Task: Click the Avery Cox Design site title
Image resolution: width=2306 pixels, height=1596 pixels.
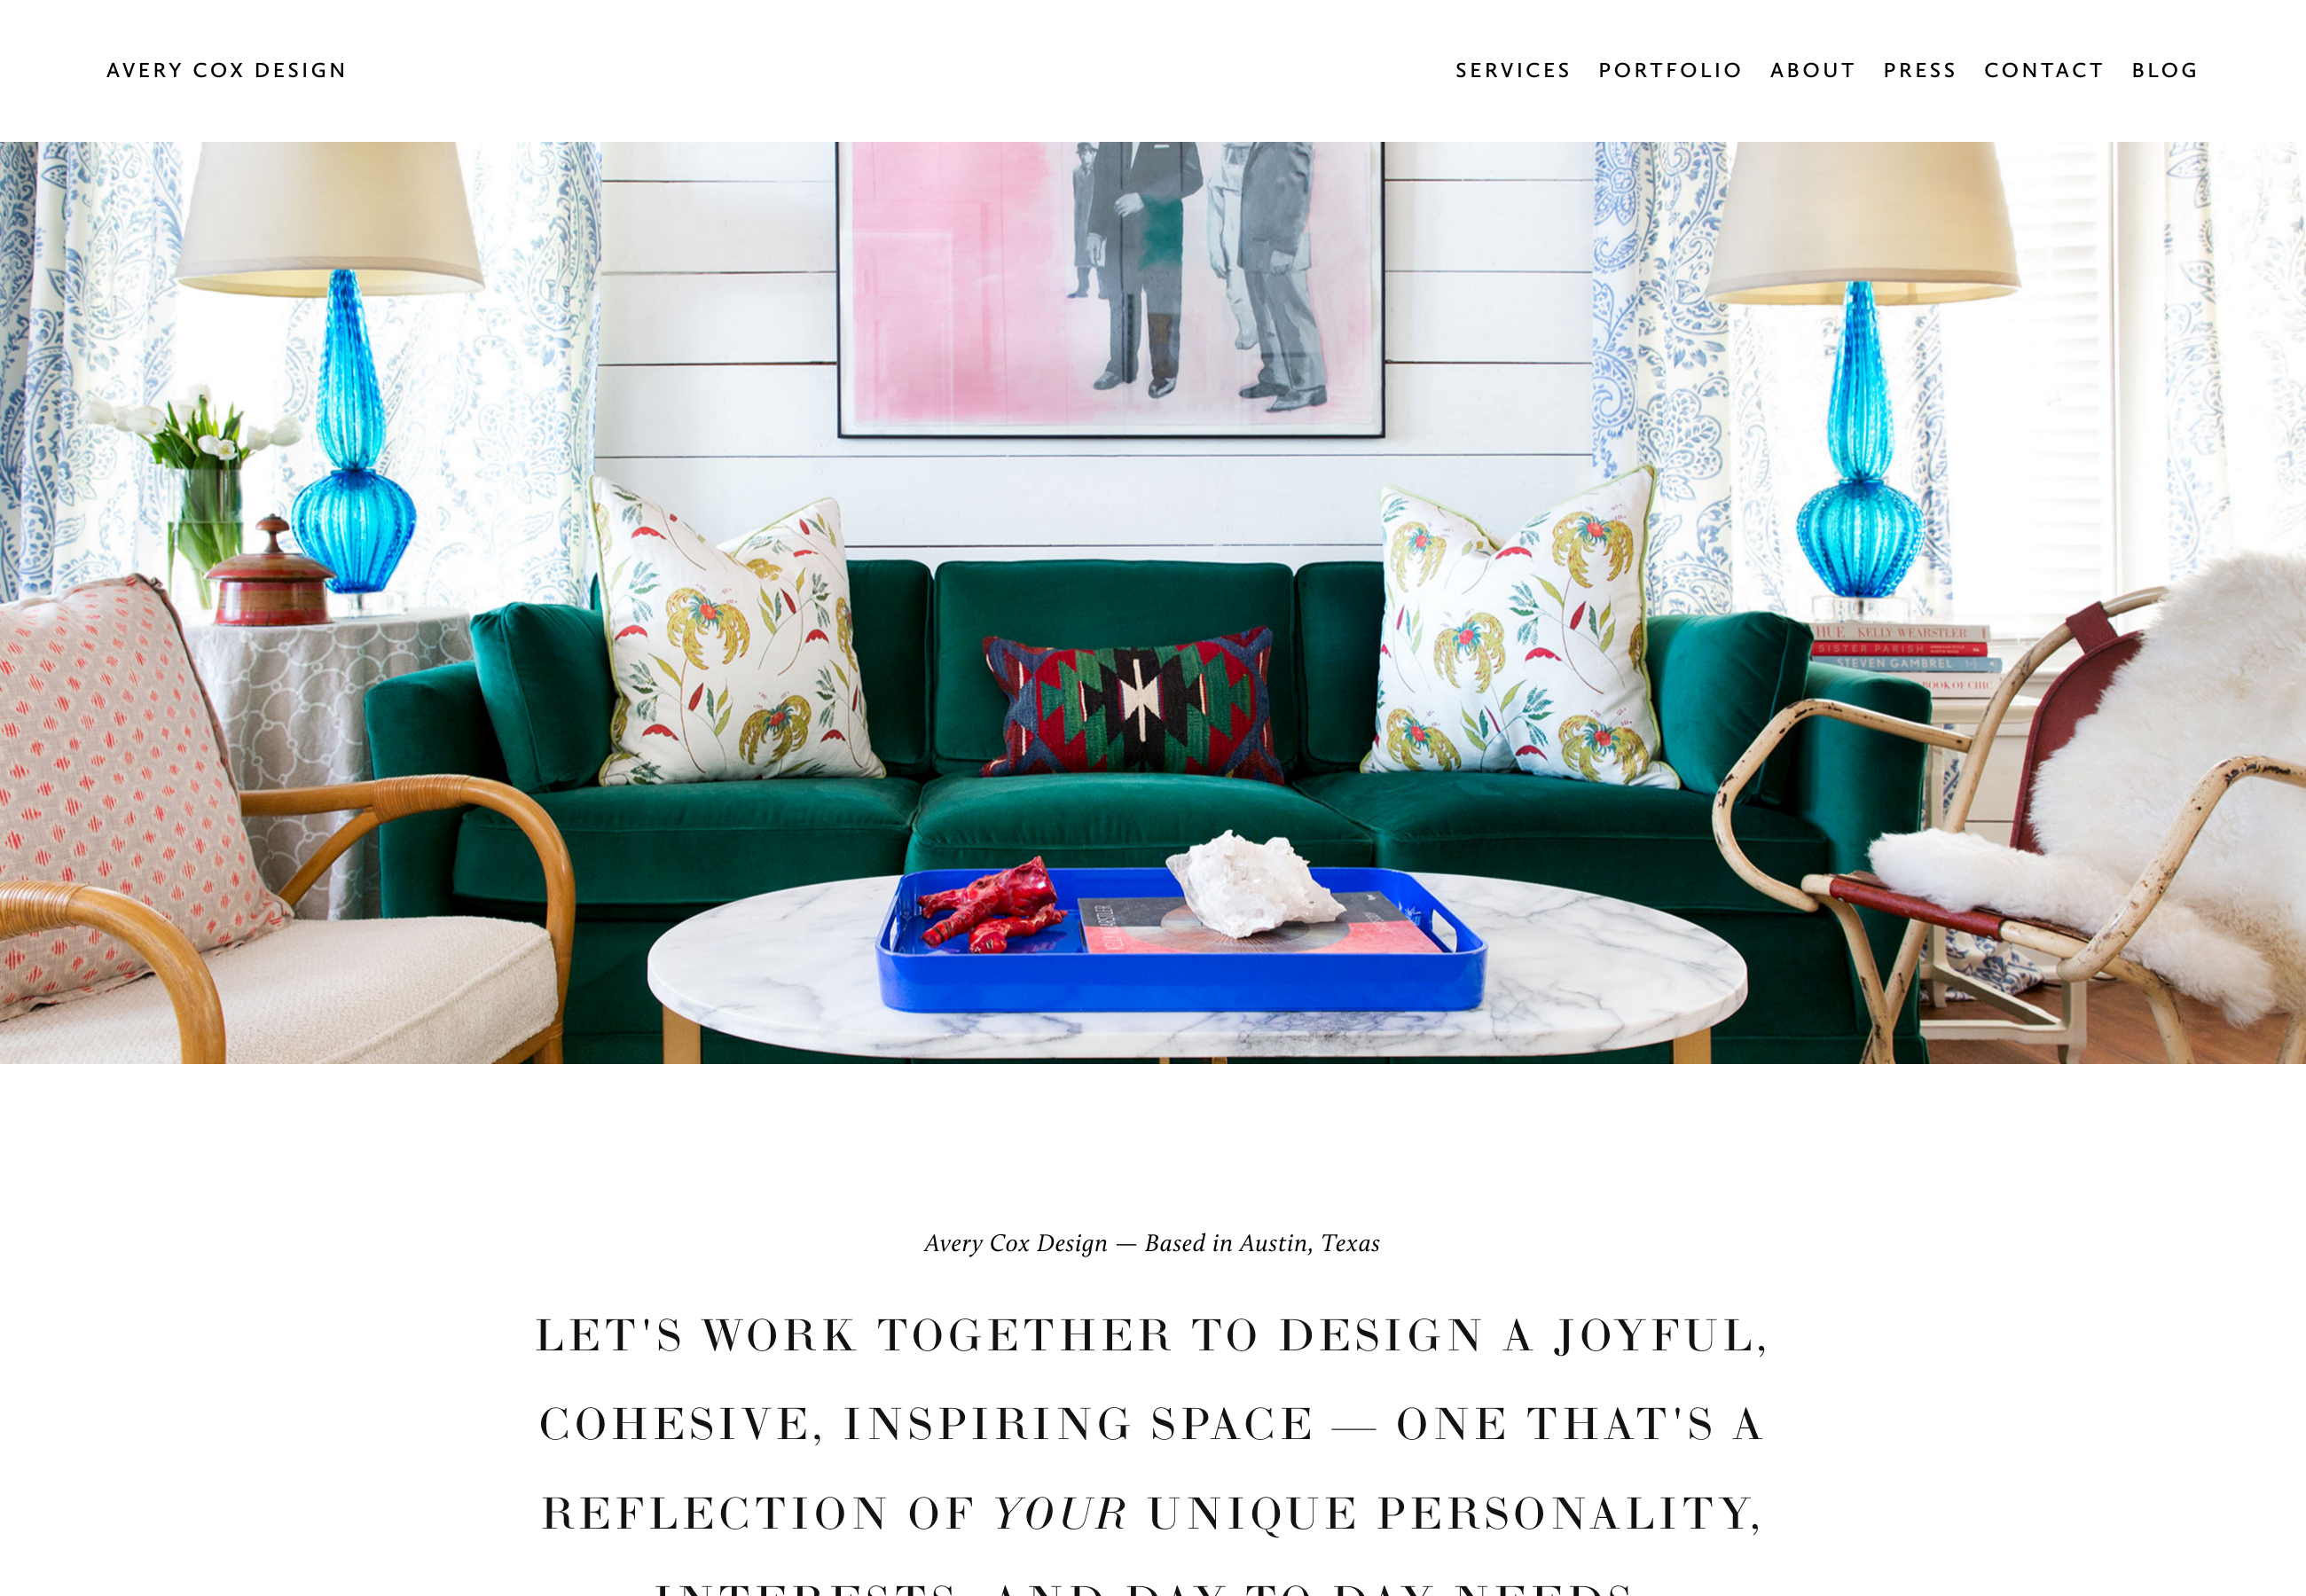Action: click(x=226, y=70)
